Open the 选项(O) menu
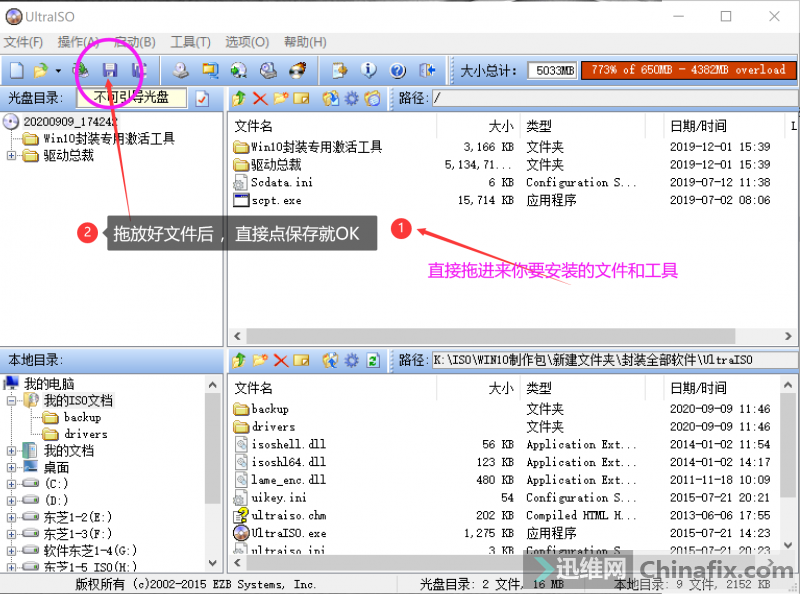Image resolution: width=800 pixels, height=594 pixels. [247, 42]
